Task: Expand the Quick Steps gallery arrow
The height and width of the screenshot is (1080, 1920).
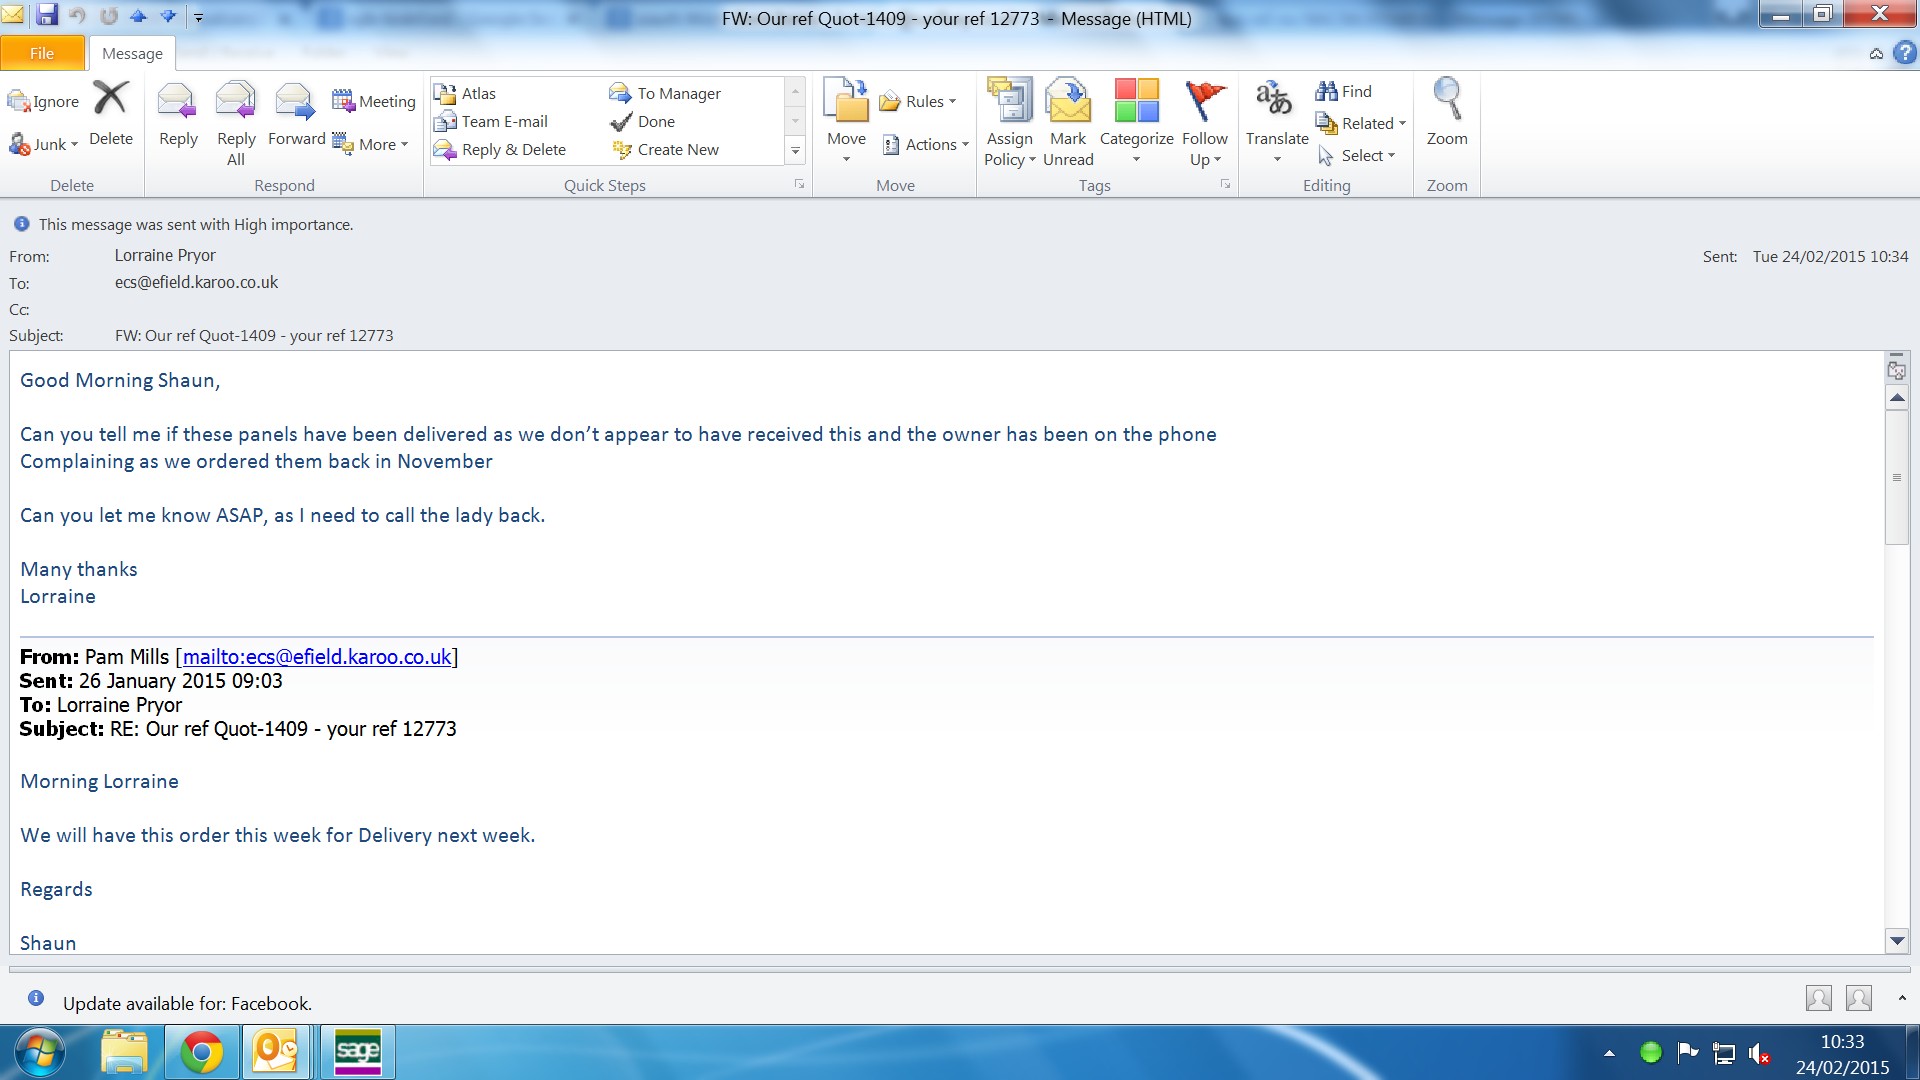Action: (x=795, y=150)
